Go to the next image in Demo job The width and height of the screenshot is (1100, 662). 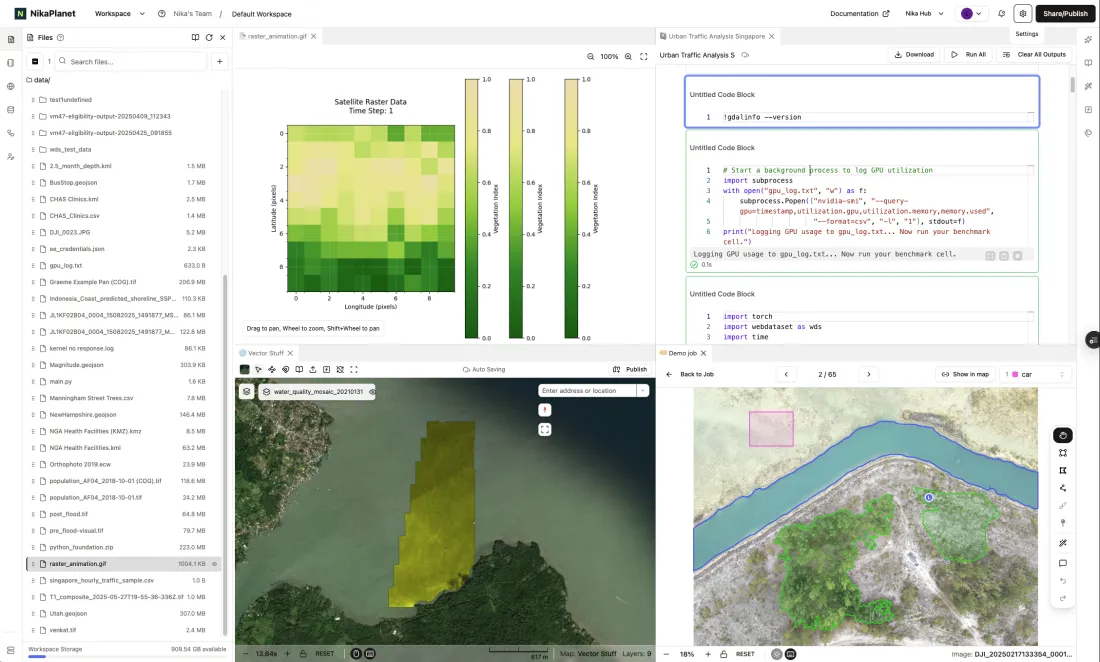[x=868, y=374]
